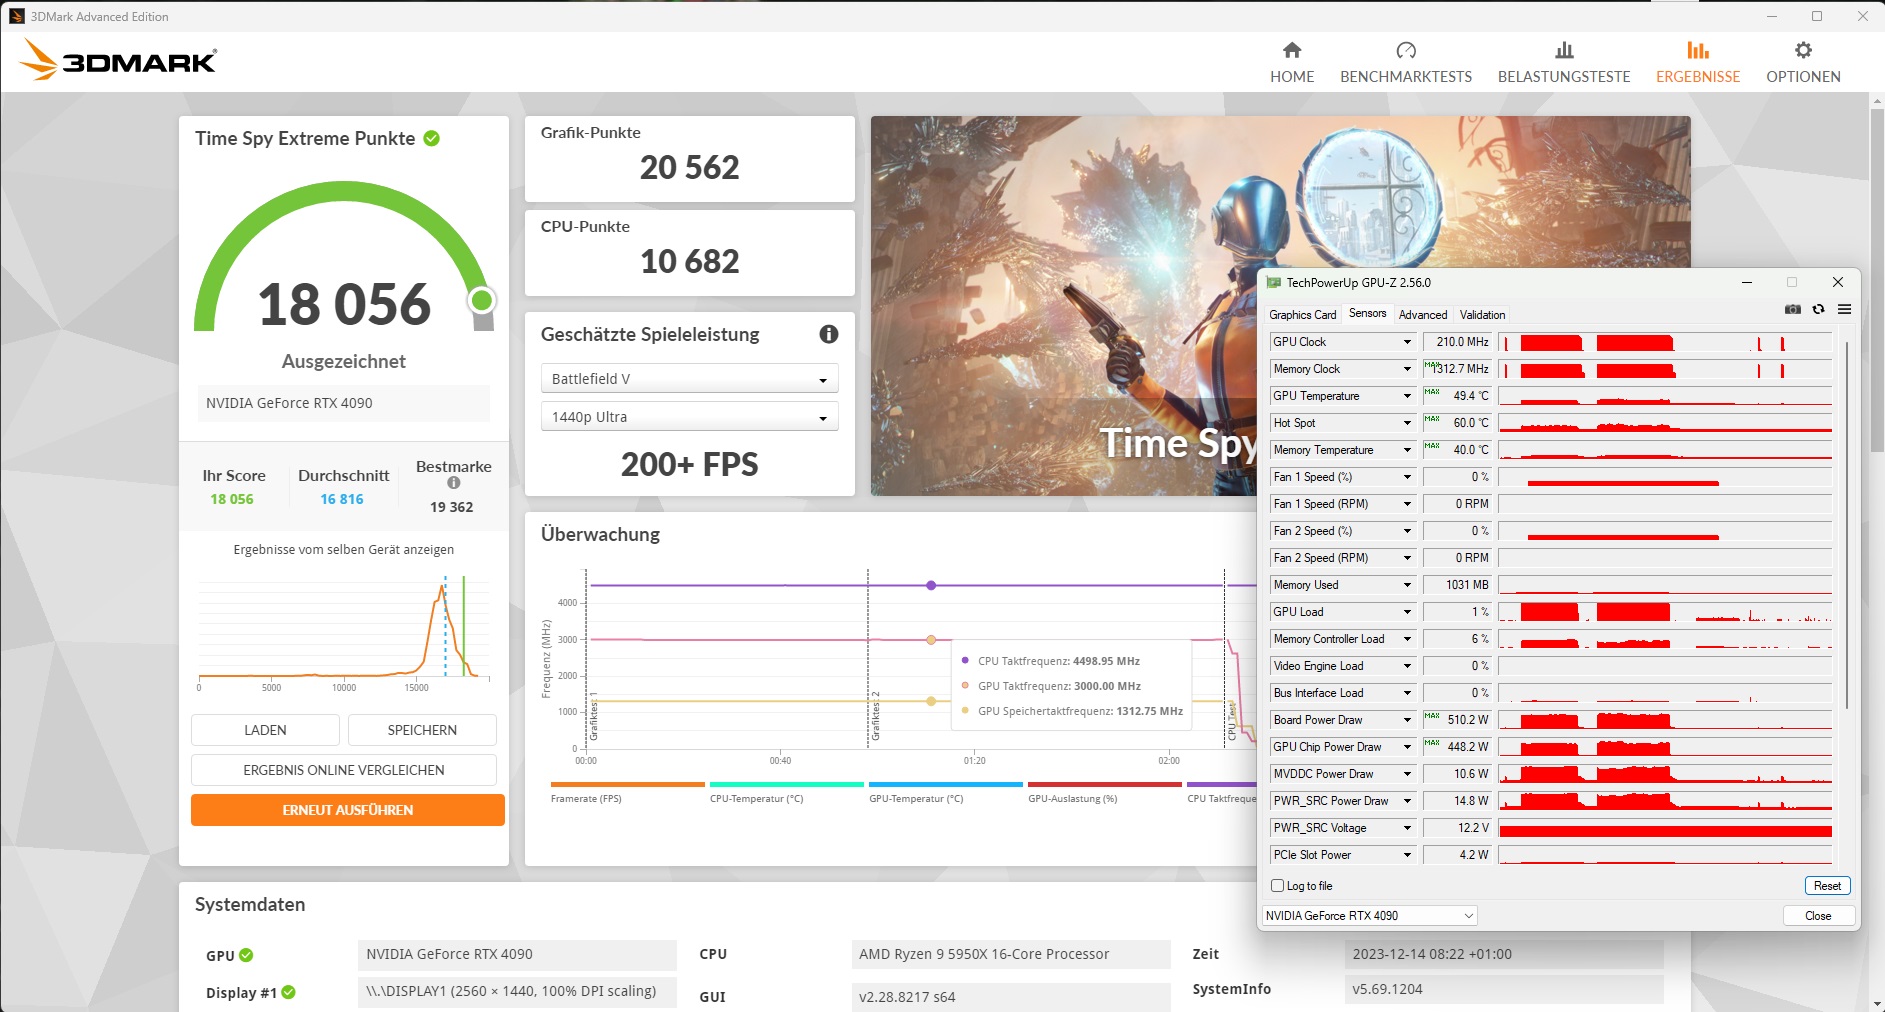Viewport: 1885px width, 1012px height.
Task: Open the Memory Clock sensor dropdown arrow
Action: coord(1407,369)
